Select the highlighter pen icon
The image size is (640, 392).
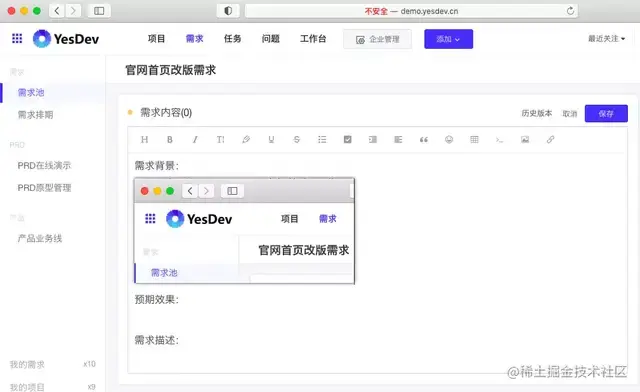point(246,140)
